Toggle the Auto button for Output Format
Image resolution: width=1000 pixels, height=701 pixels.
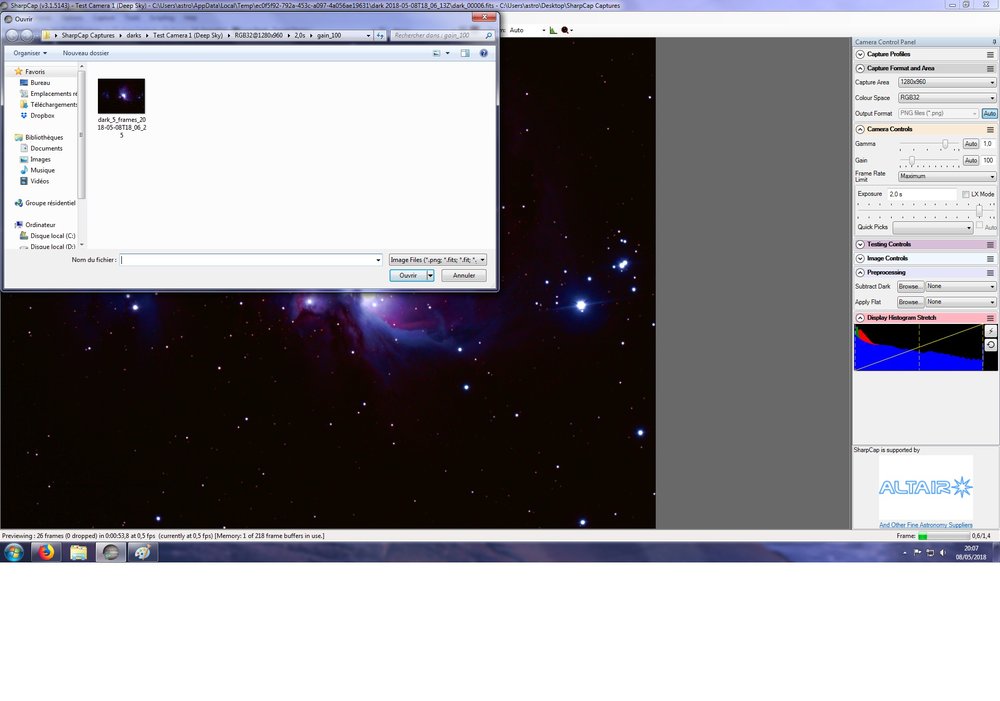989,114
